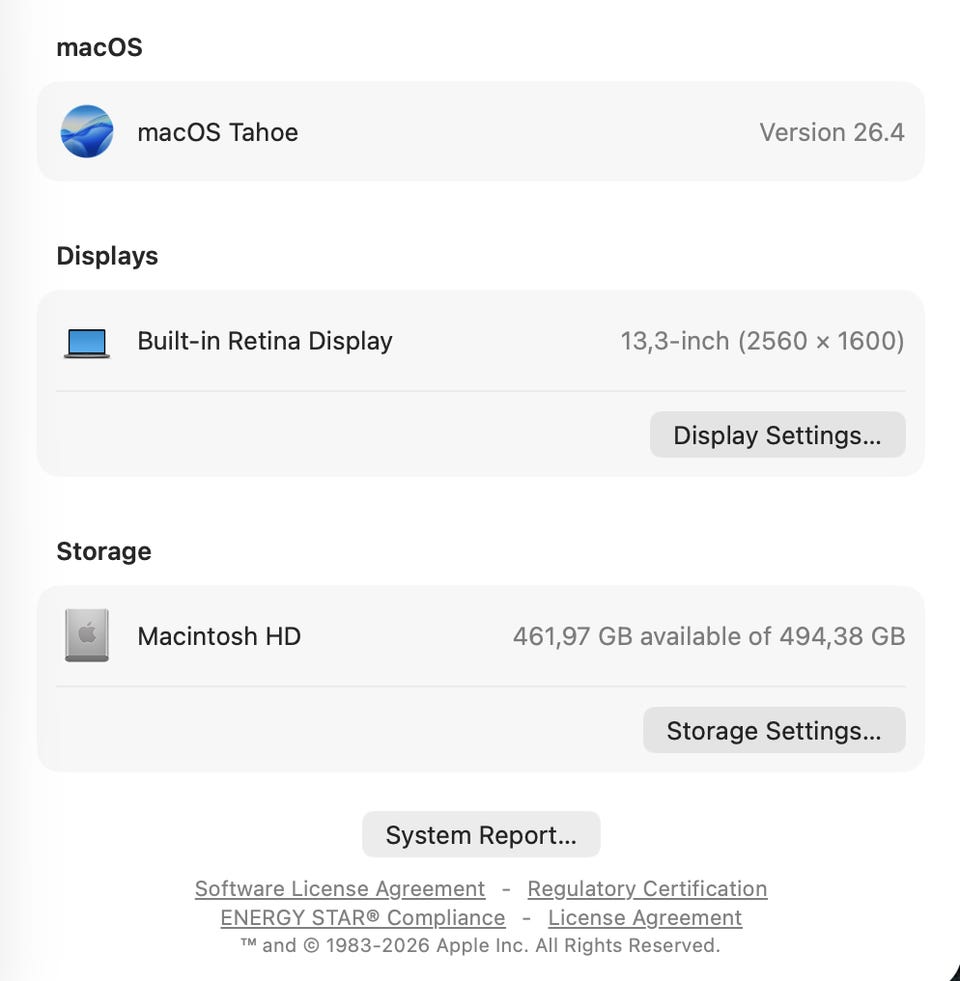960x981 pixels.
Task: Select the Built-in Retina Display label
Action: coord(265,341)
